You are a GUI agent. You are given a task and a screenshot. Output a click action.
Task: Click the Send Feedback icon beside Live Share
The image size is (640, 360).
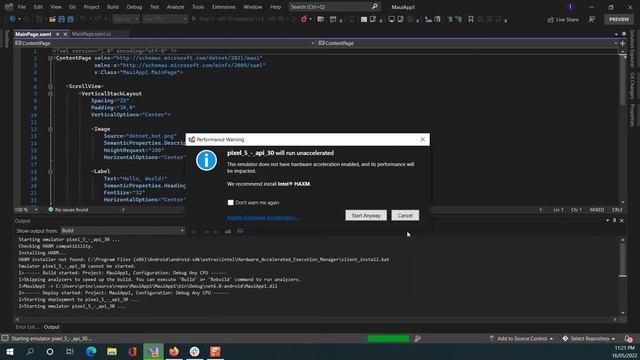tap(591, 19)
